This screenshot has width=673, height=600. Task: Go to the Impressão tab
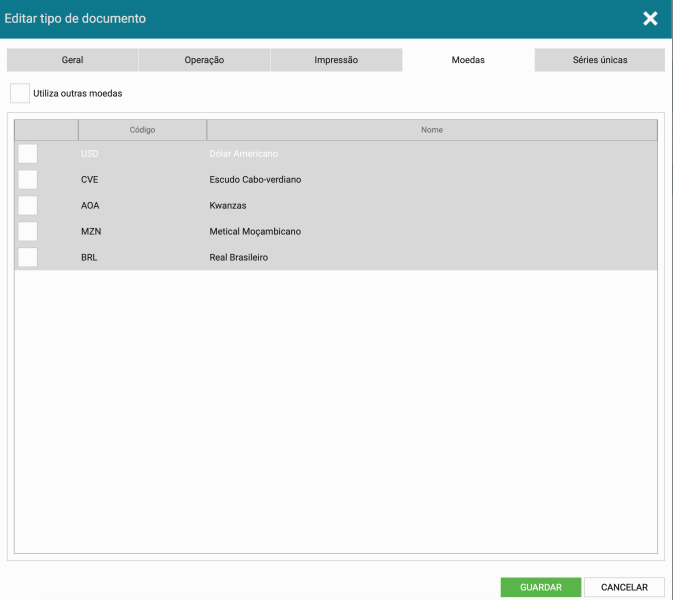pyautogui.click(x=336, y=60)
